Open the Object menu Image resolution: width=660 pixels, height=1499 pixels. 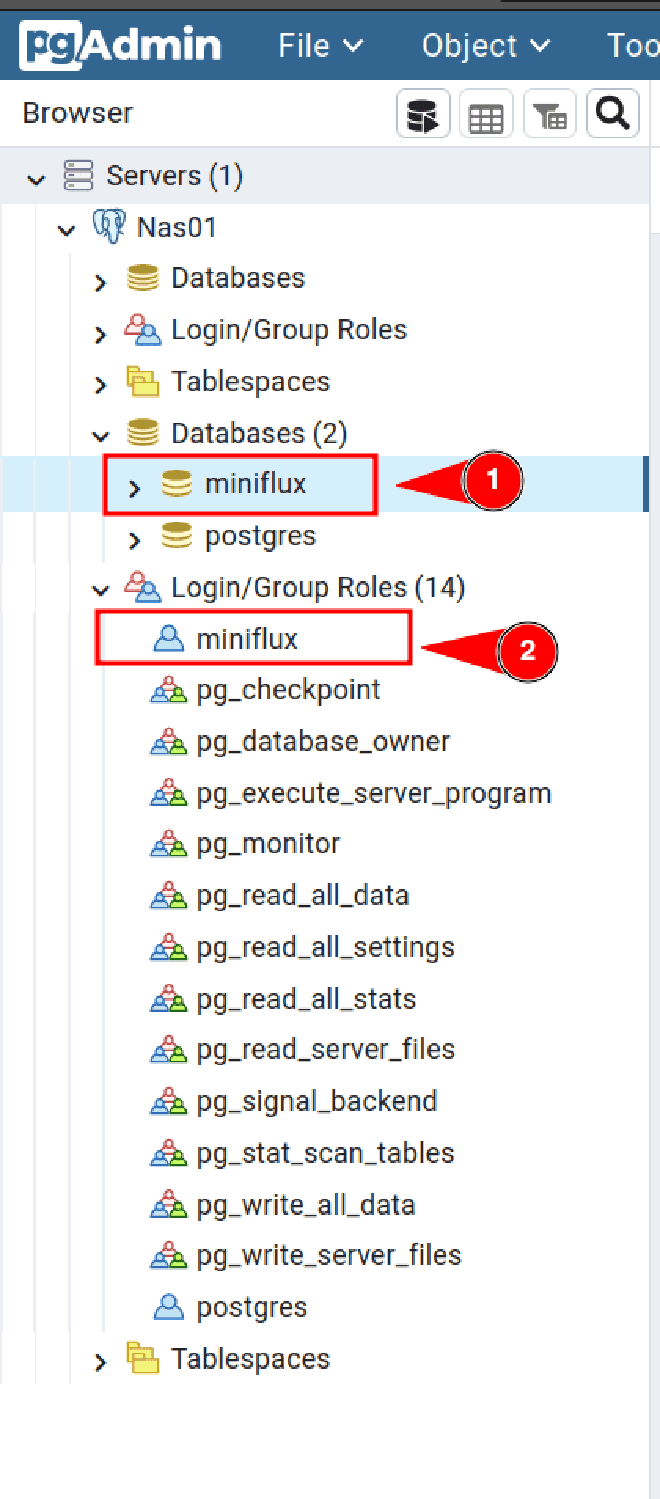point(486,46)
